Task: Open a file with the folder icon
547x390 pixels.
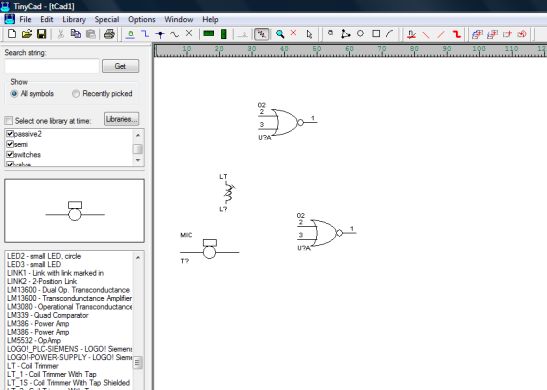Action: click(27, 34)
